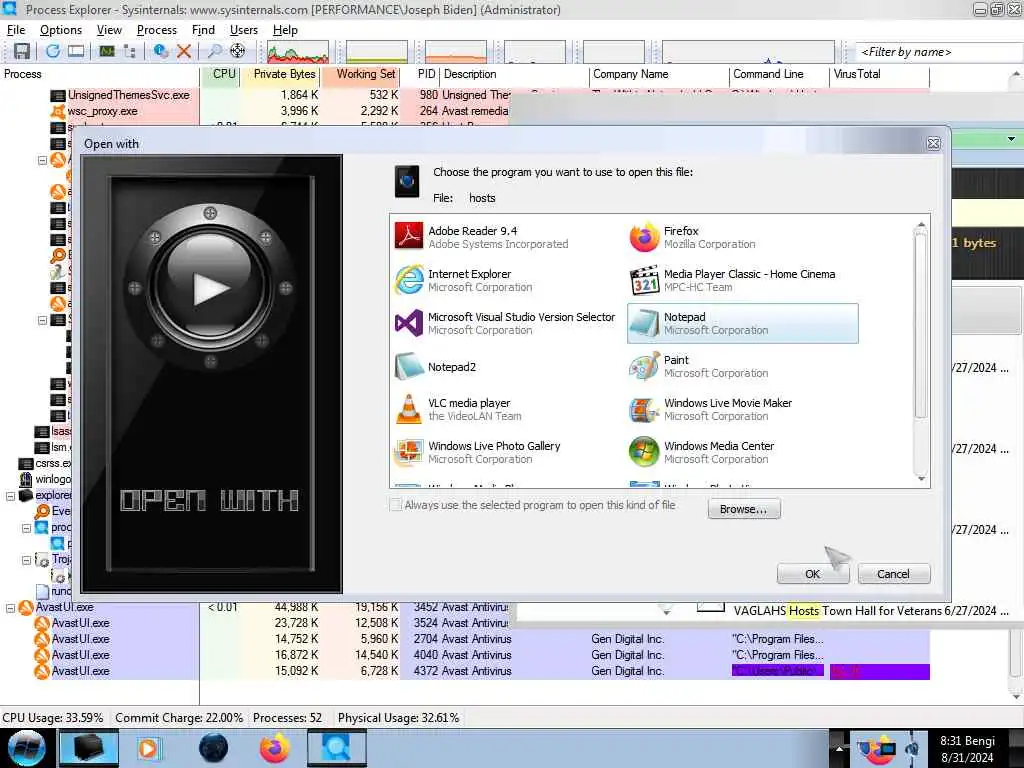
Task: Sort by the Private Bytes column header
Action: (280, 74)
